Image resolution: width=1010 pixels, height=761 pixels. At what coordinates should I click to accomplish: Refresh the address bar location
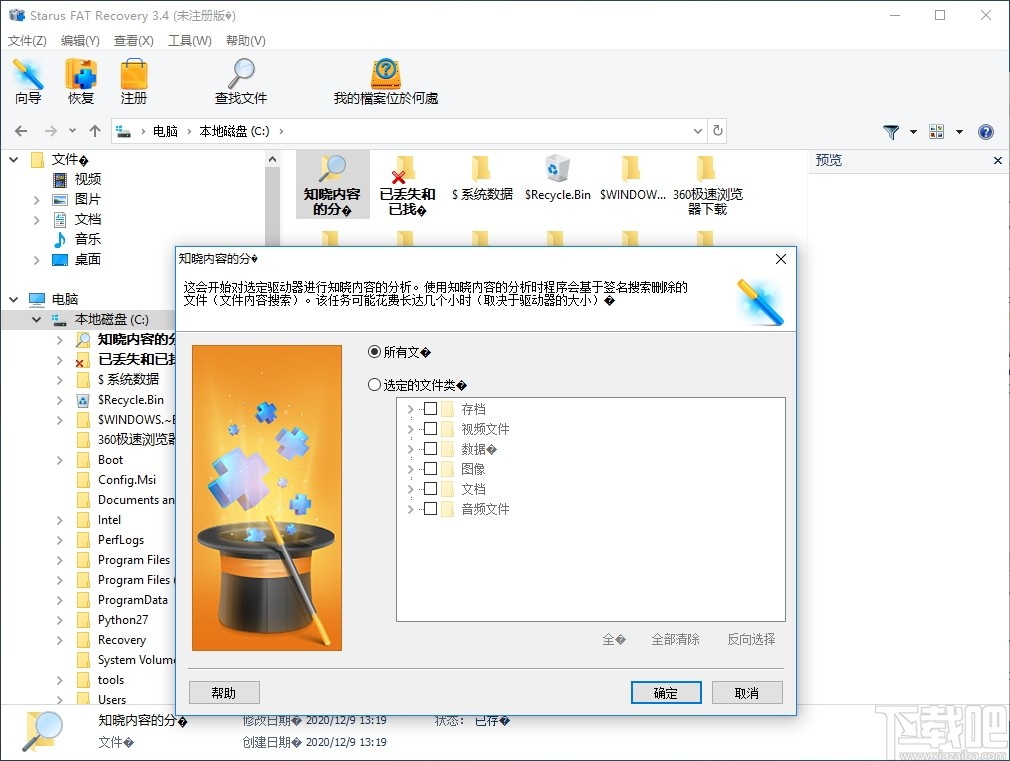(x=718, y=131)
